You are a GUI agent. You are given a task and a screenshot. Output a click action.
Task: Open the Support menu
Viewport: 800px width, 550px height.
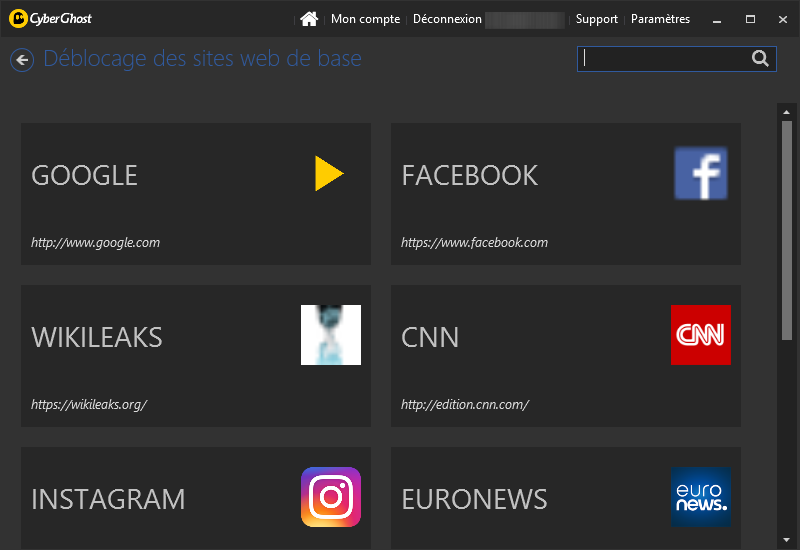tap(596, 19)
